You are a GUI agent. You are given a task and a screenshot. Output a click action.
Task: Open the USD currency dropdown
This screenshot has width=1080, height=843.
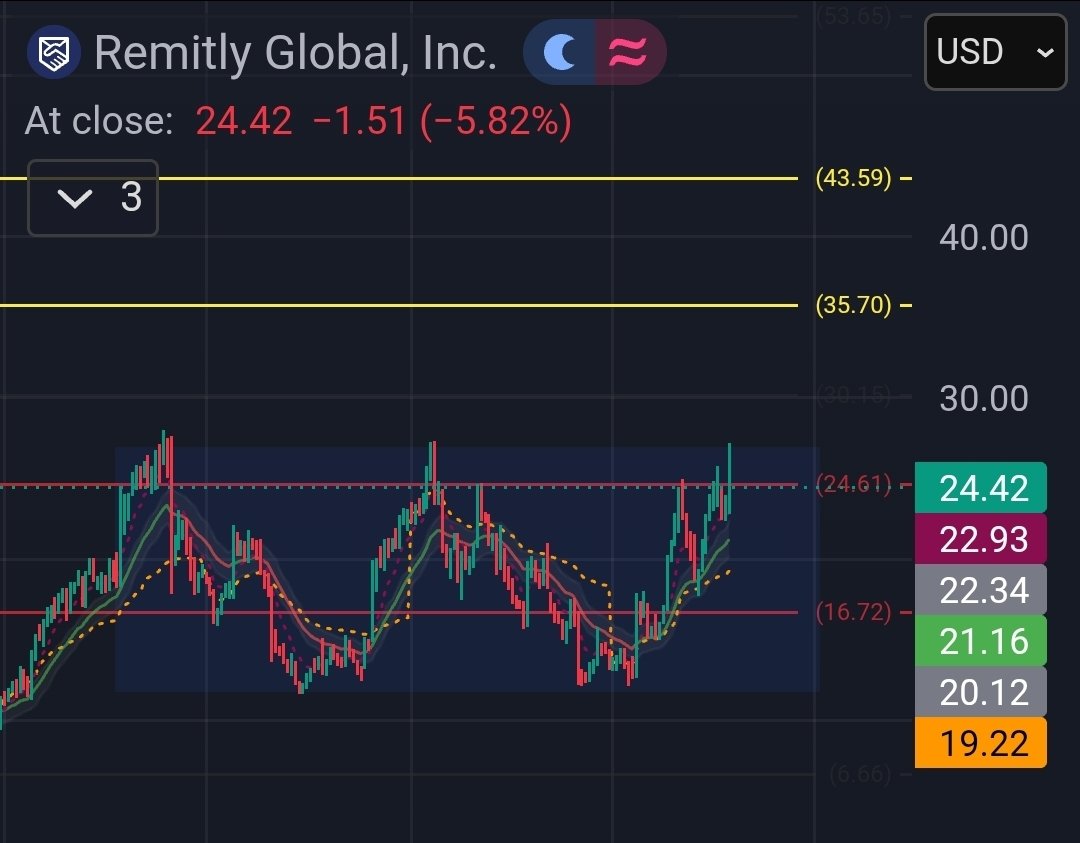click(995, 52)
